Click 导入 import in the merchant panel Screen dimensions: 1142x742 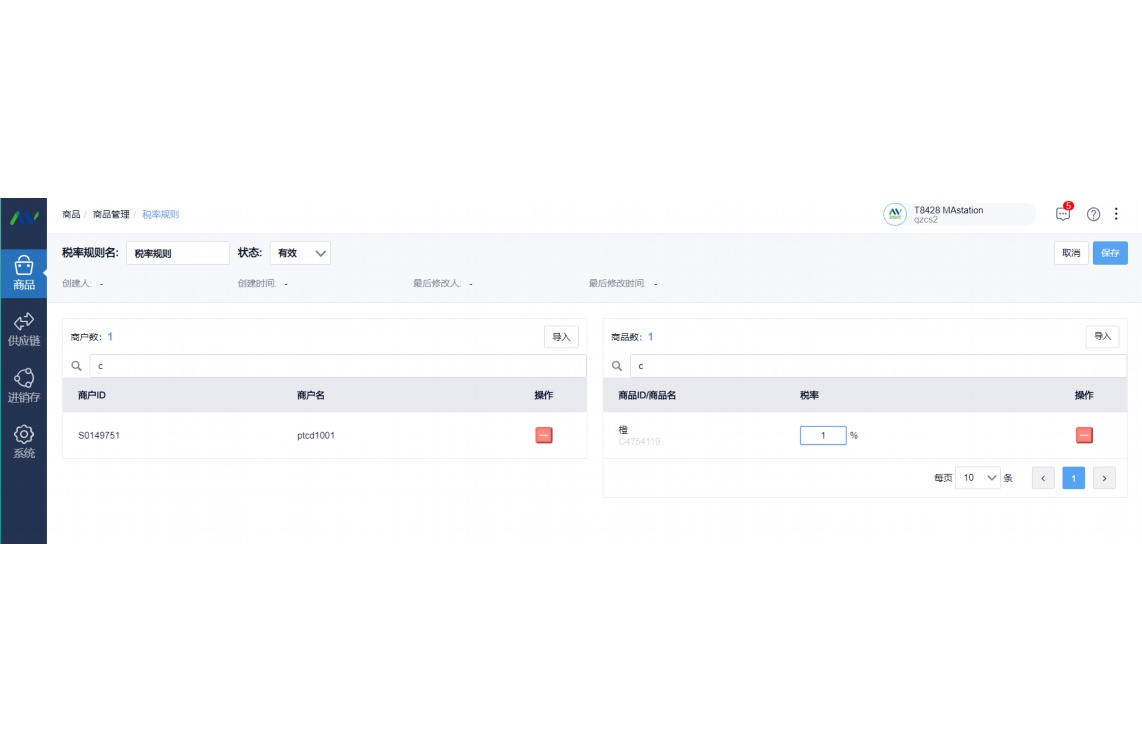pos(561,336)
